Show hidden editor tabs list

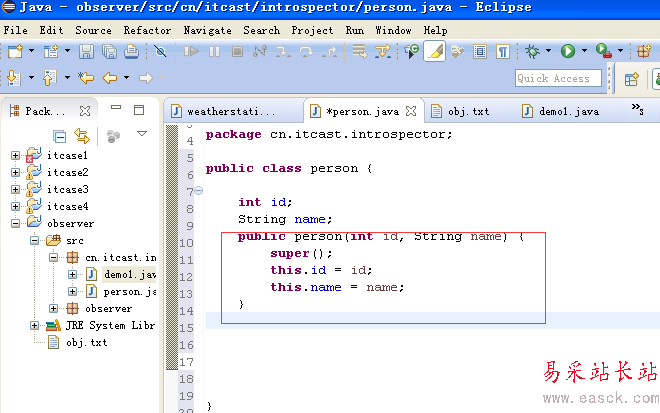(x=638, y=109)
